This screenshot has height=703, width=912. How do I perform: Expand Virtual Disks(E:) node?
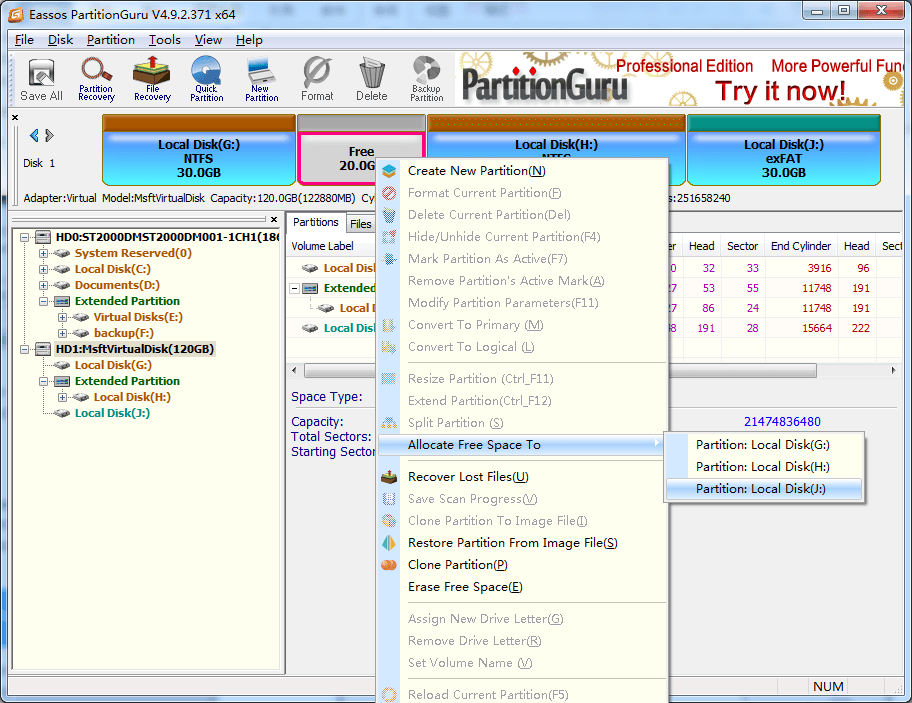click(x=62, y=317)
